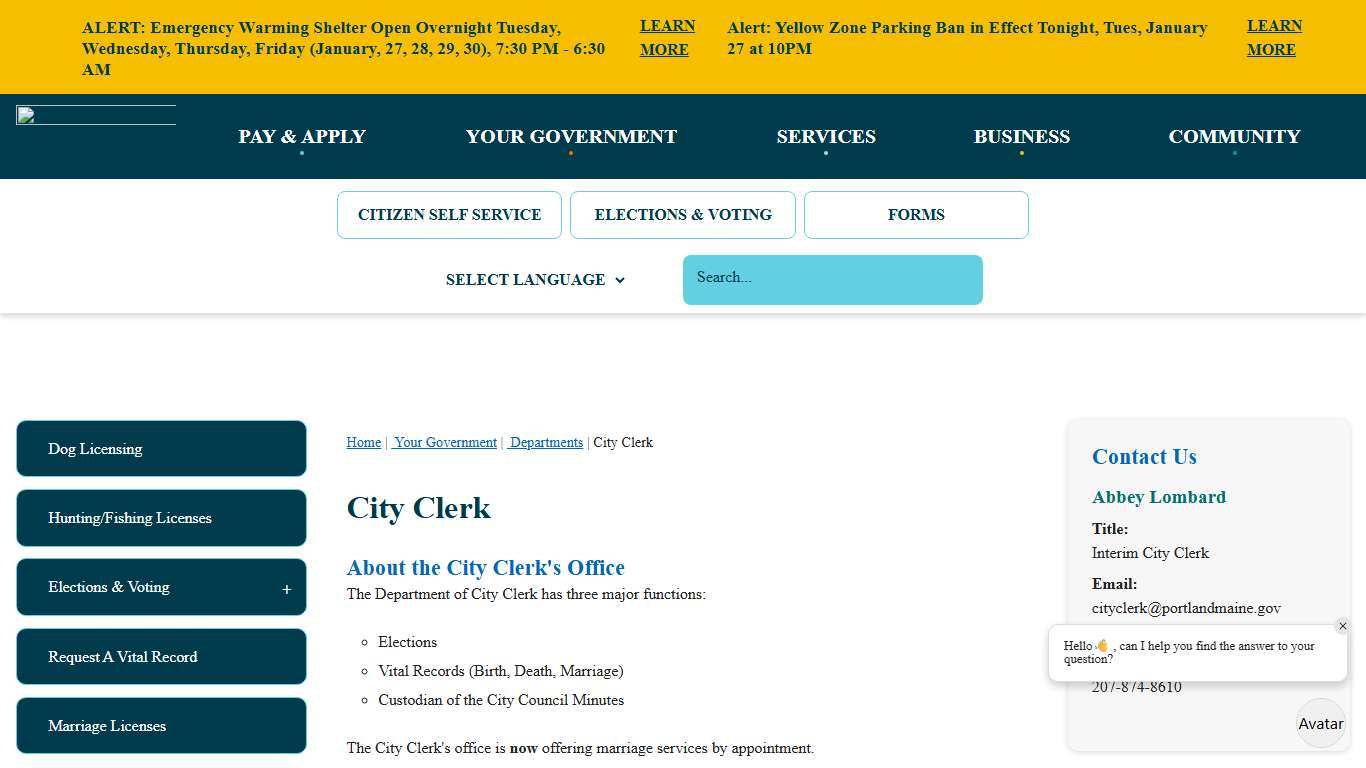Image resolution: width=1366 pixels, height=768 pixels.
Task: Open the Business menu
Action: [1022, 137]
